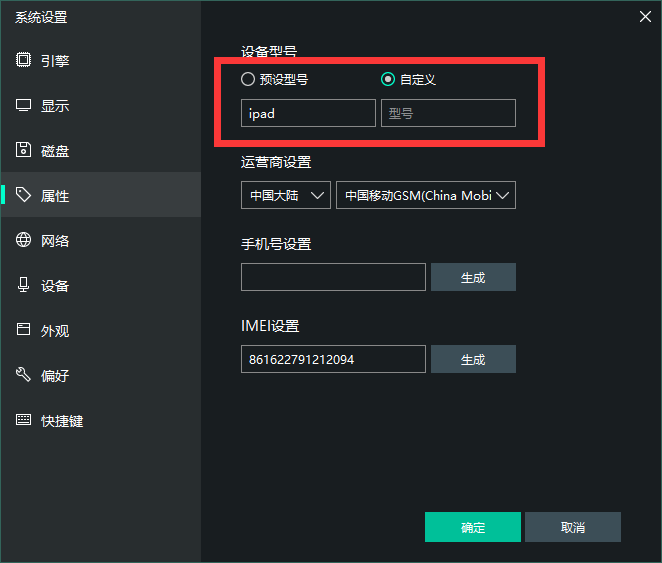The width and height of the screenshot is (662, 563).
Task: Click the disk (磁盘) save icon
Action: (x=23, y=150)
